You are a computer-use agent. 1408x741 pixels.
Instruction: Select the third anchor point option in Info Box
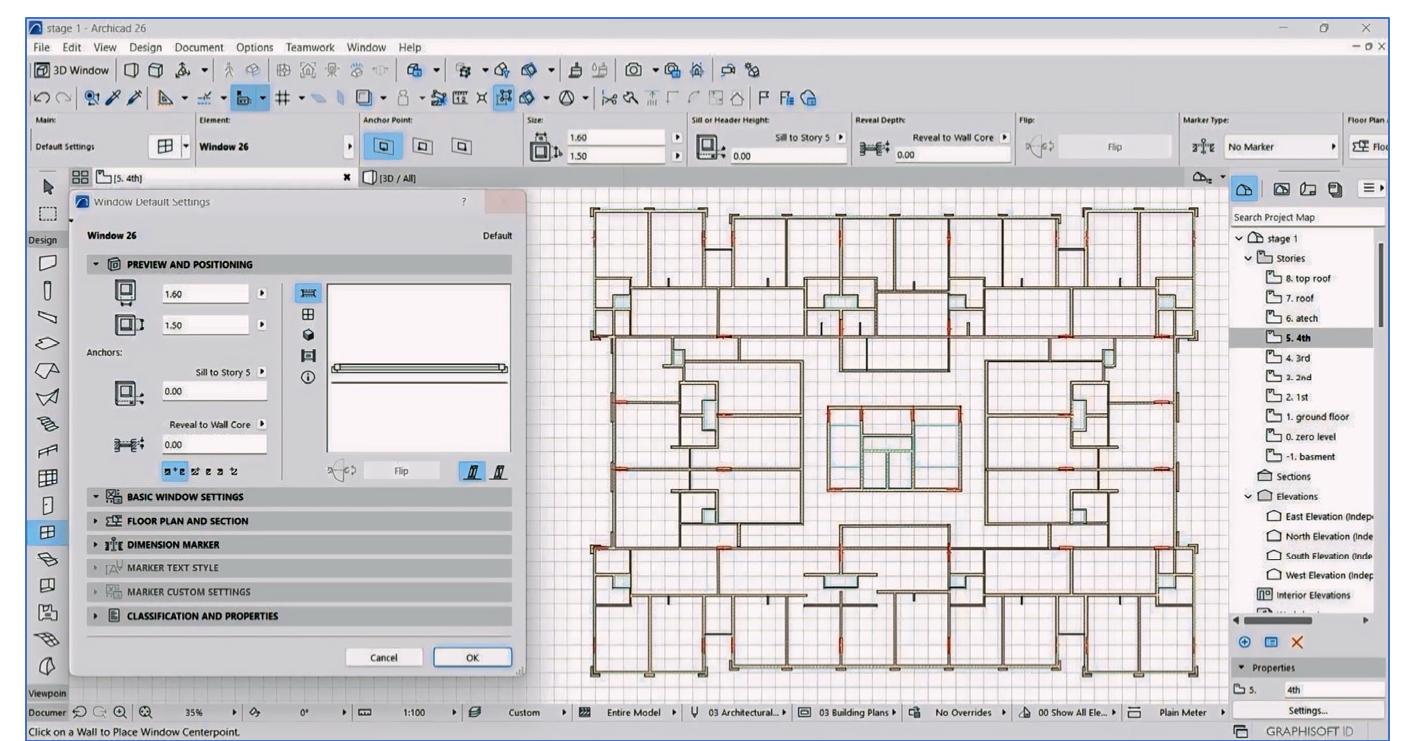pyautogui.click(x=462, y=148)
